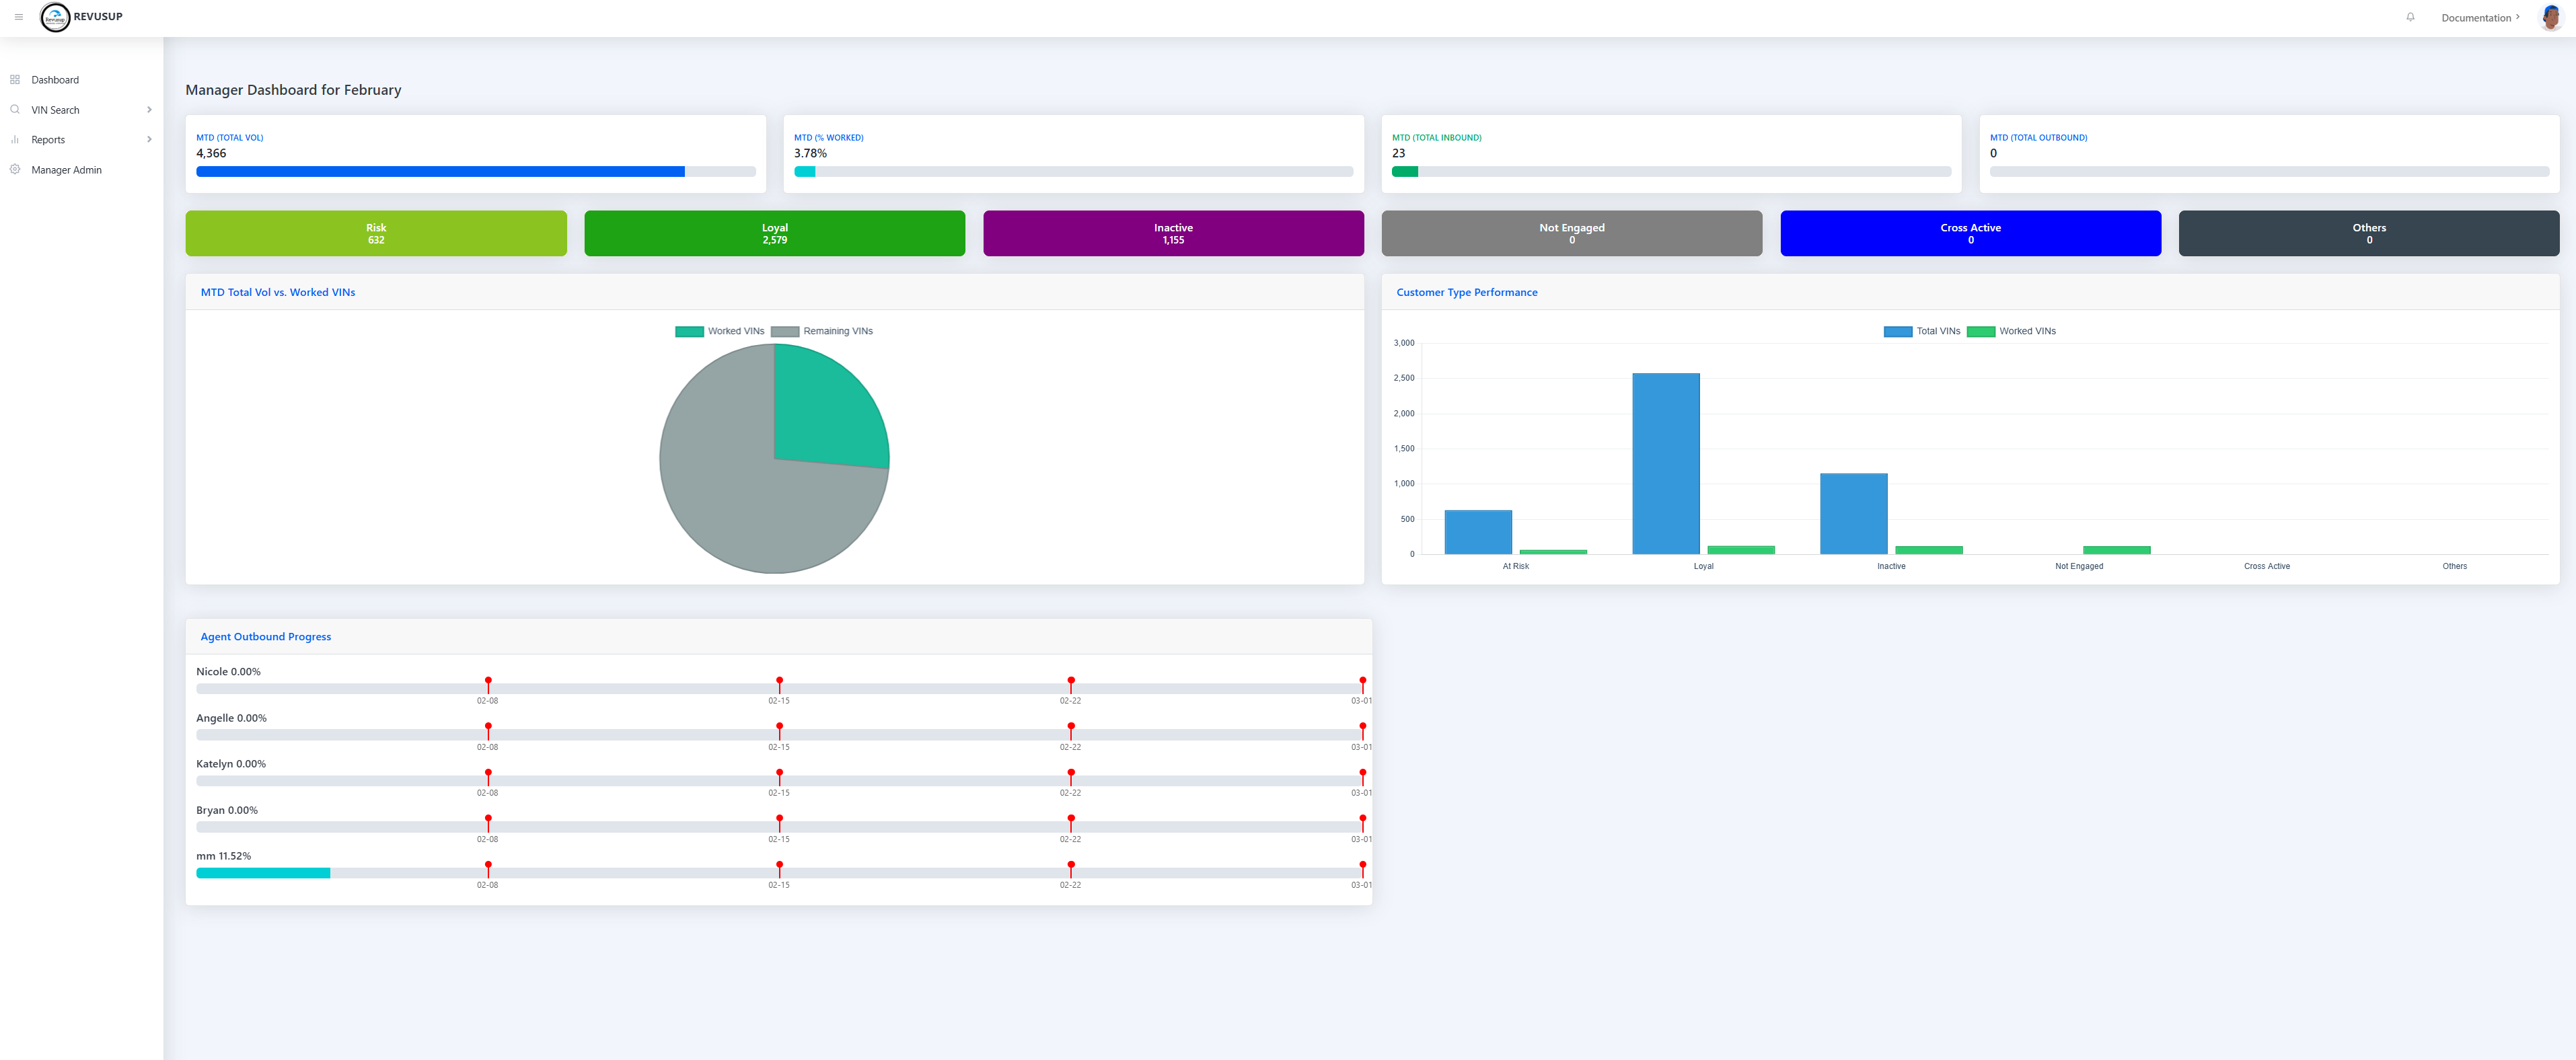The height and width of the screenshot is (1060, 2576).
Task: Click the user profile avatar
Action: (x=2552, y=17)
